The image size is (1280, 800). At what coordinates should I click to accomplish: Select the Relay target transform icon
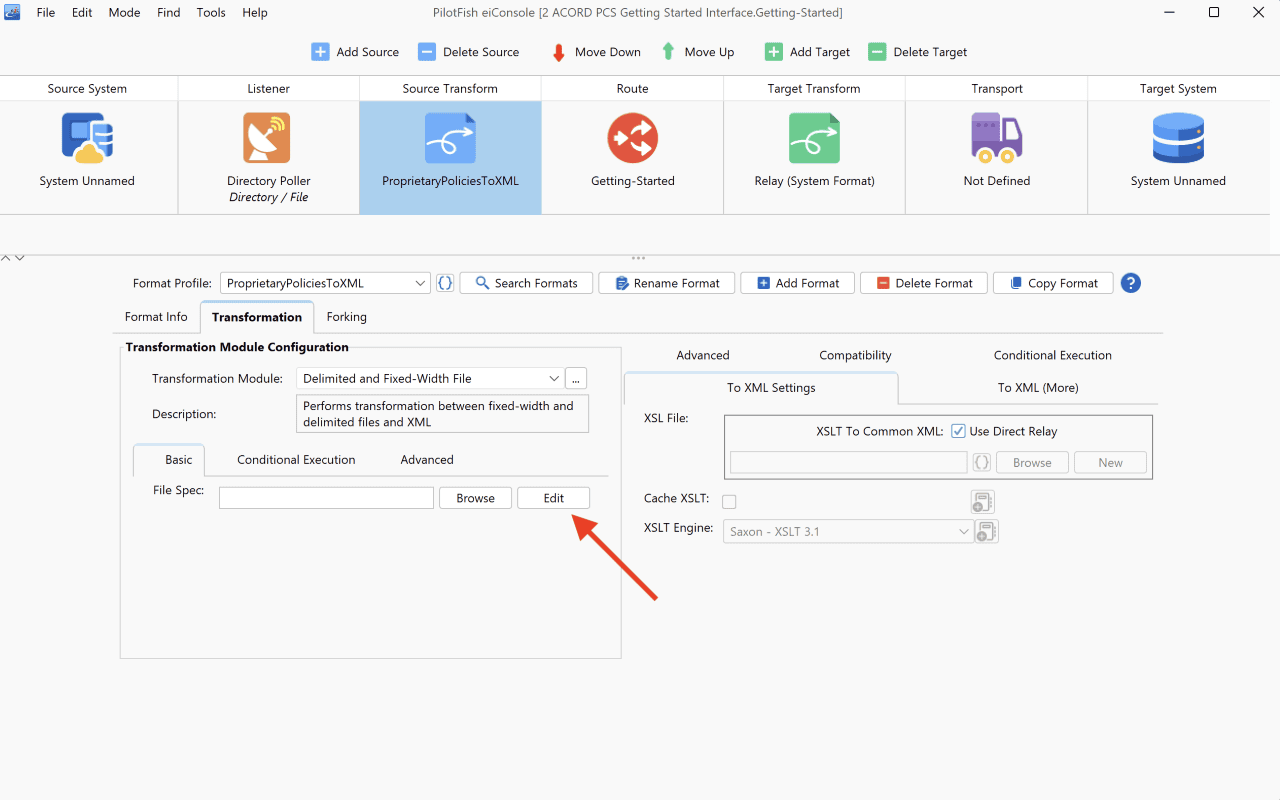coord(814,138)
